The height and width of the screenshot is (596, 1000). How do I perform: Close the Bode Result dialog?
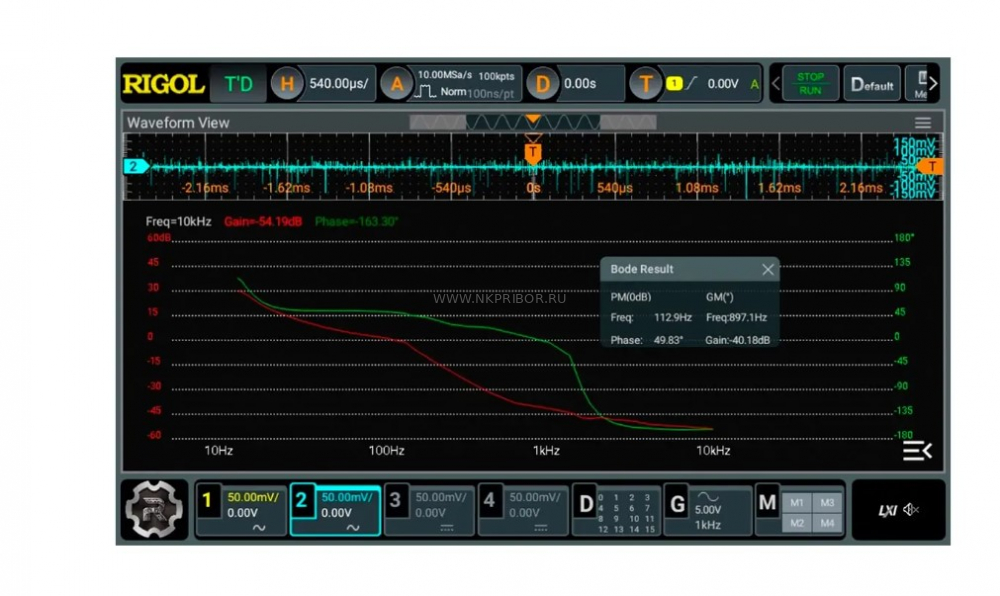pyautogui.click(x=767, y=270)
